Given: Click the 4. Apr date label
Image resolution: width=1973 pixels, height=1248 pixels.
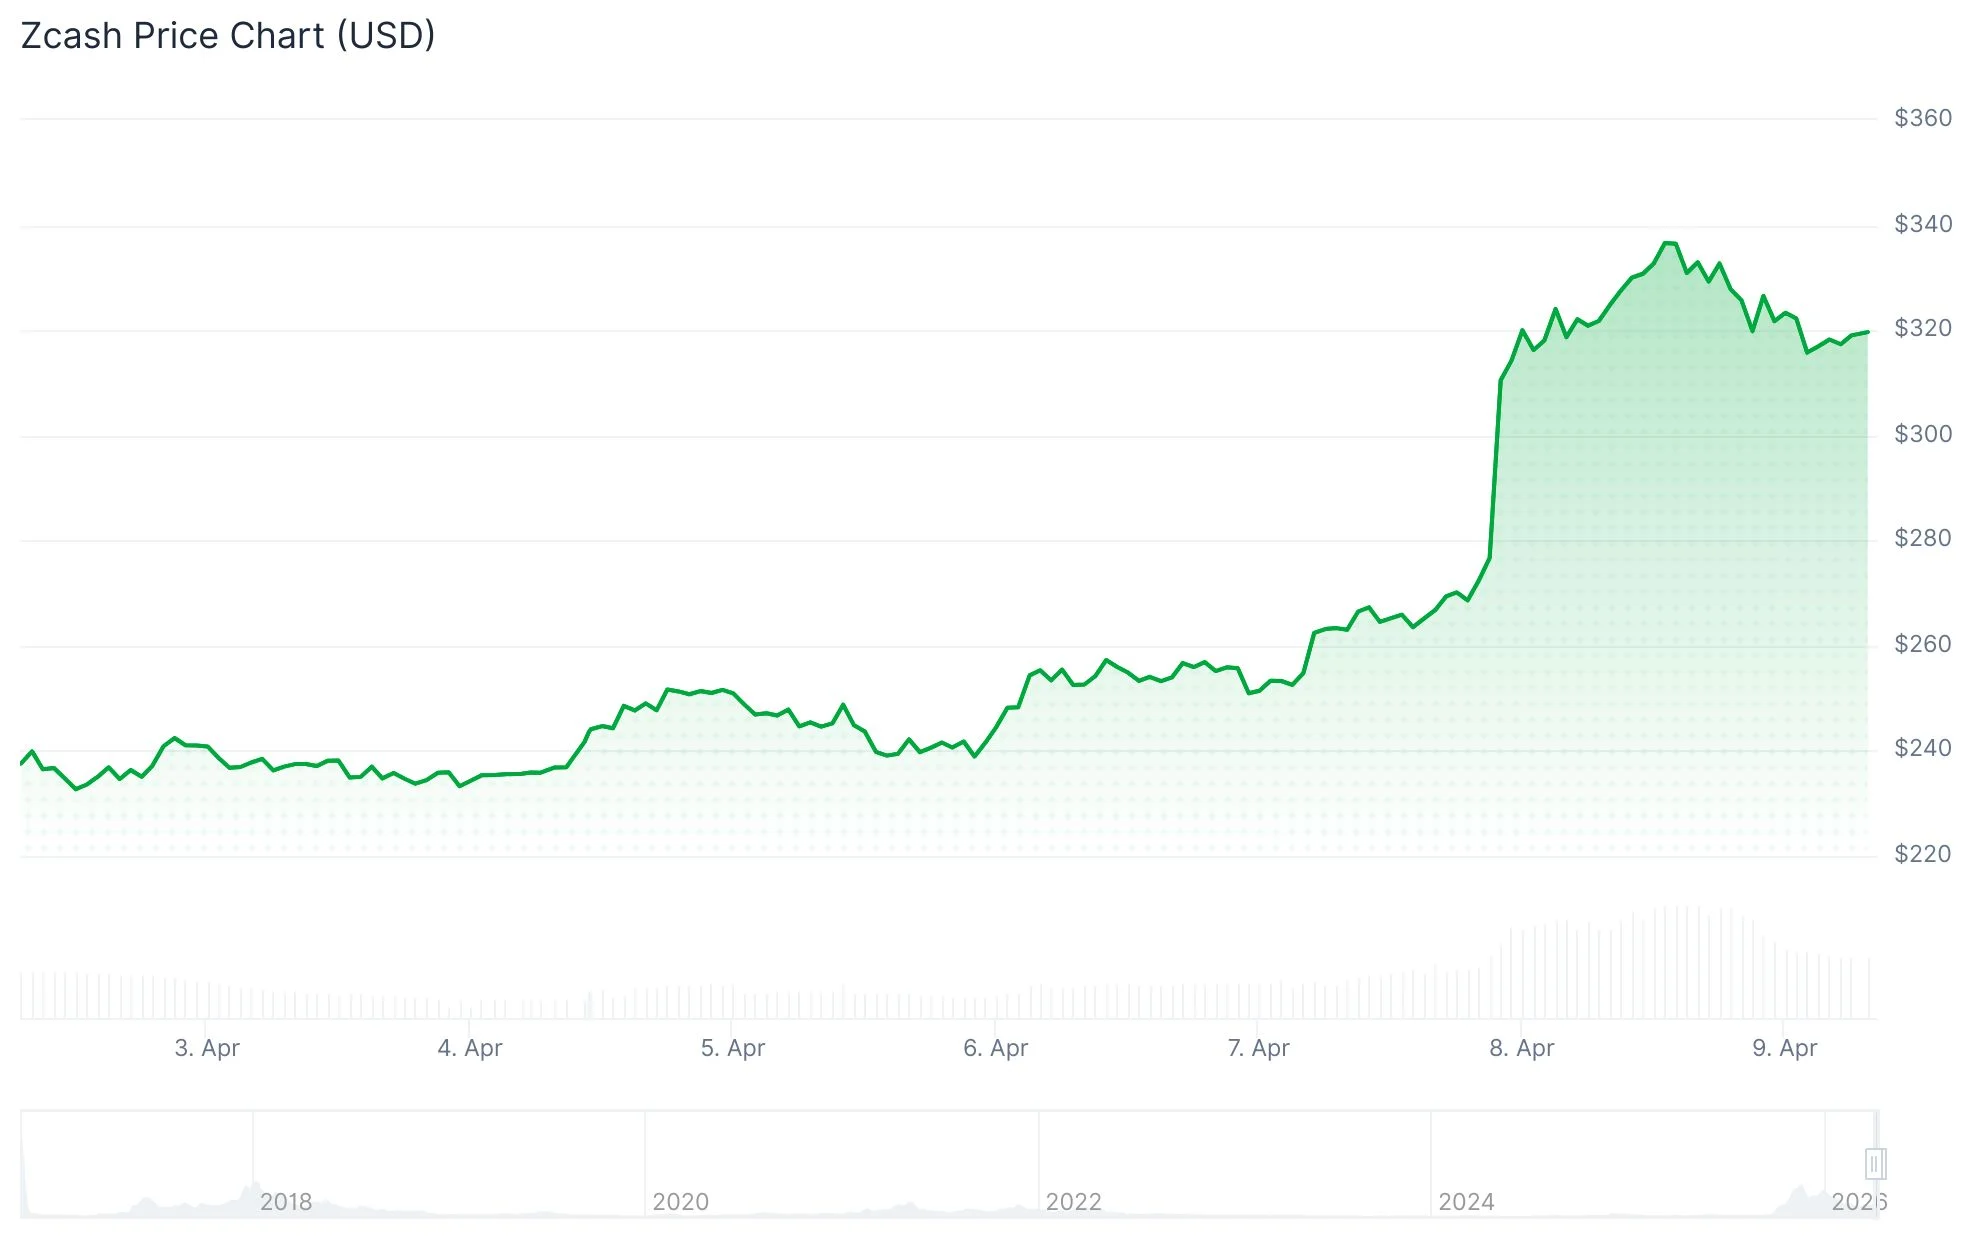Looking at the screenshot, I should (x=470, y=1048).
